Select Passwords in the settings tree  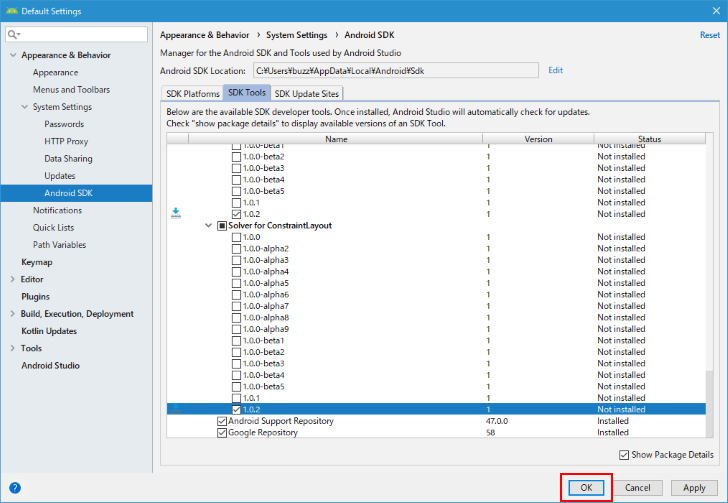pos(64,124)
